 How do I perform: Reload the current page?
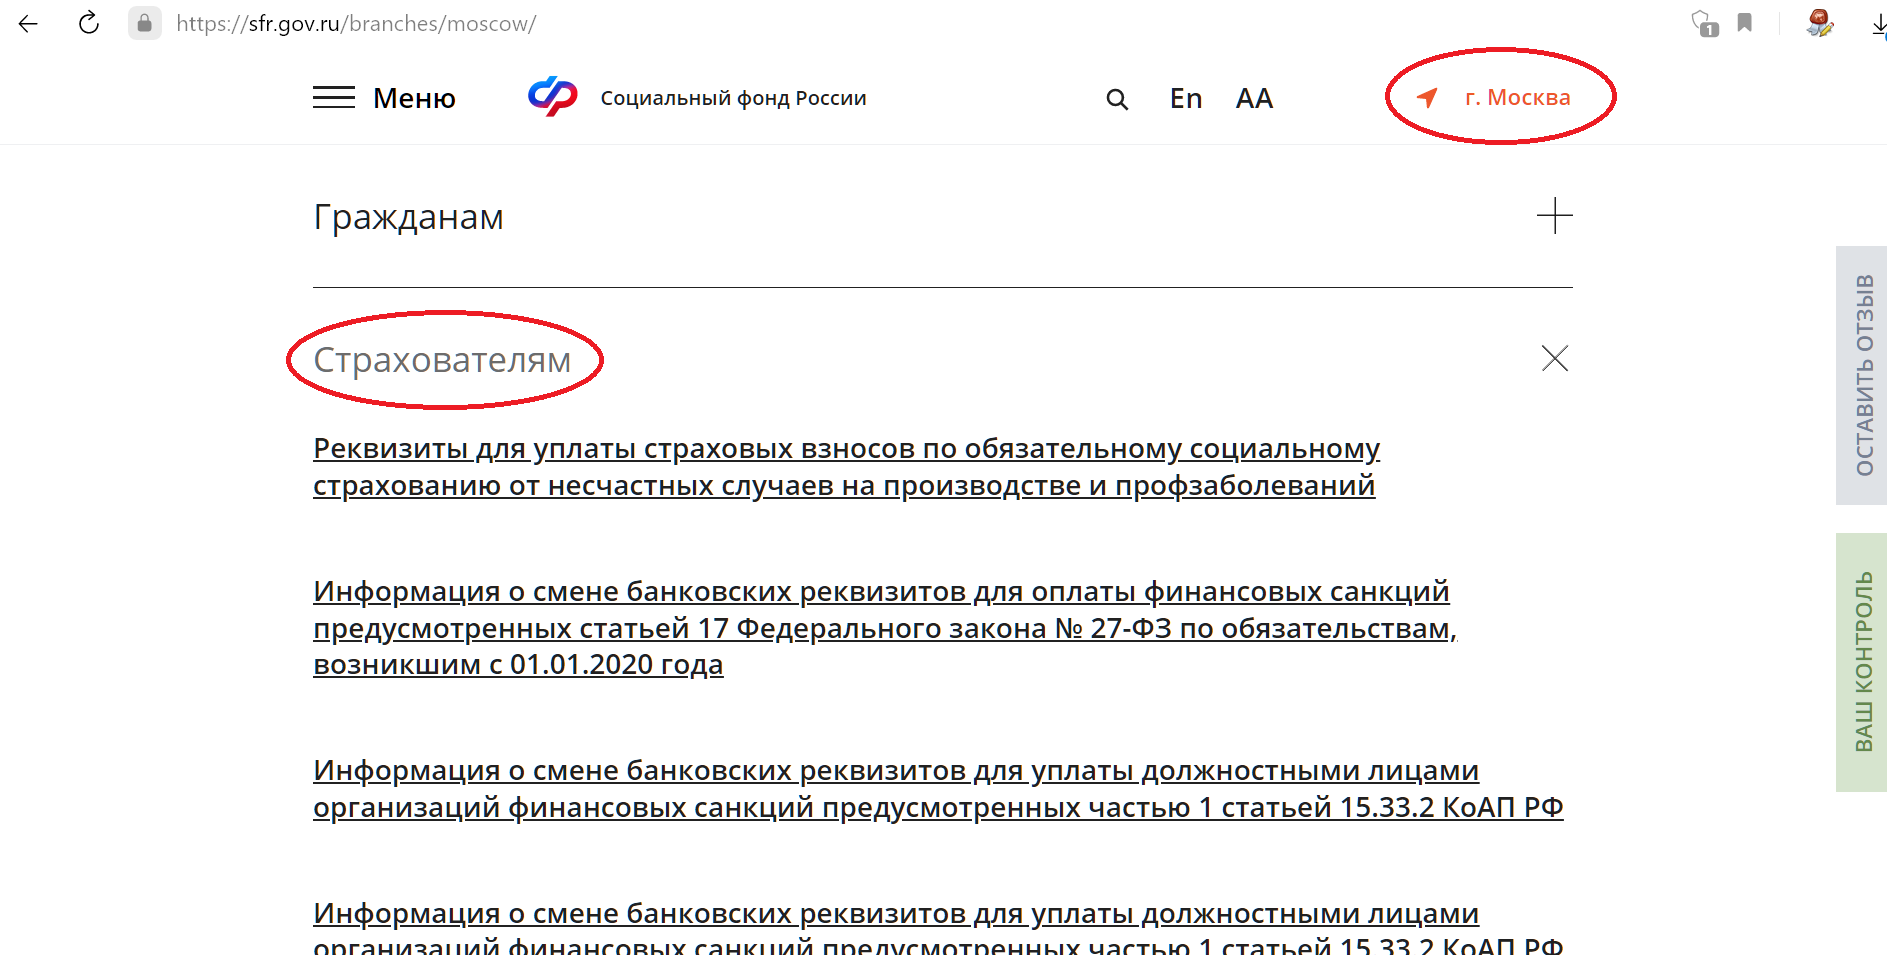[89, 24]
